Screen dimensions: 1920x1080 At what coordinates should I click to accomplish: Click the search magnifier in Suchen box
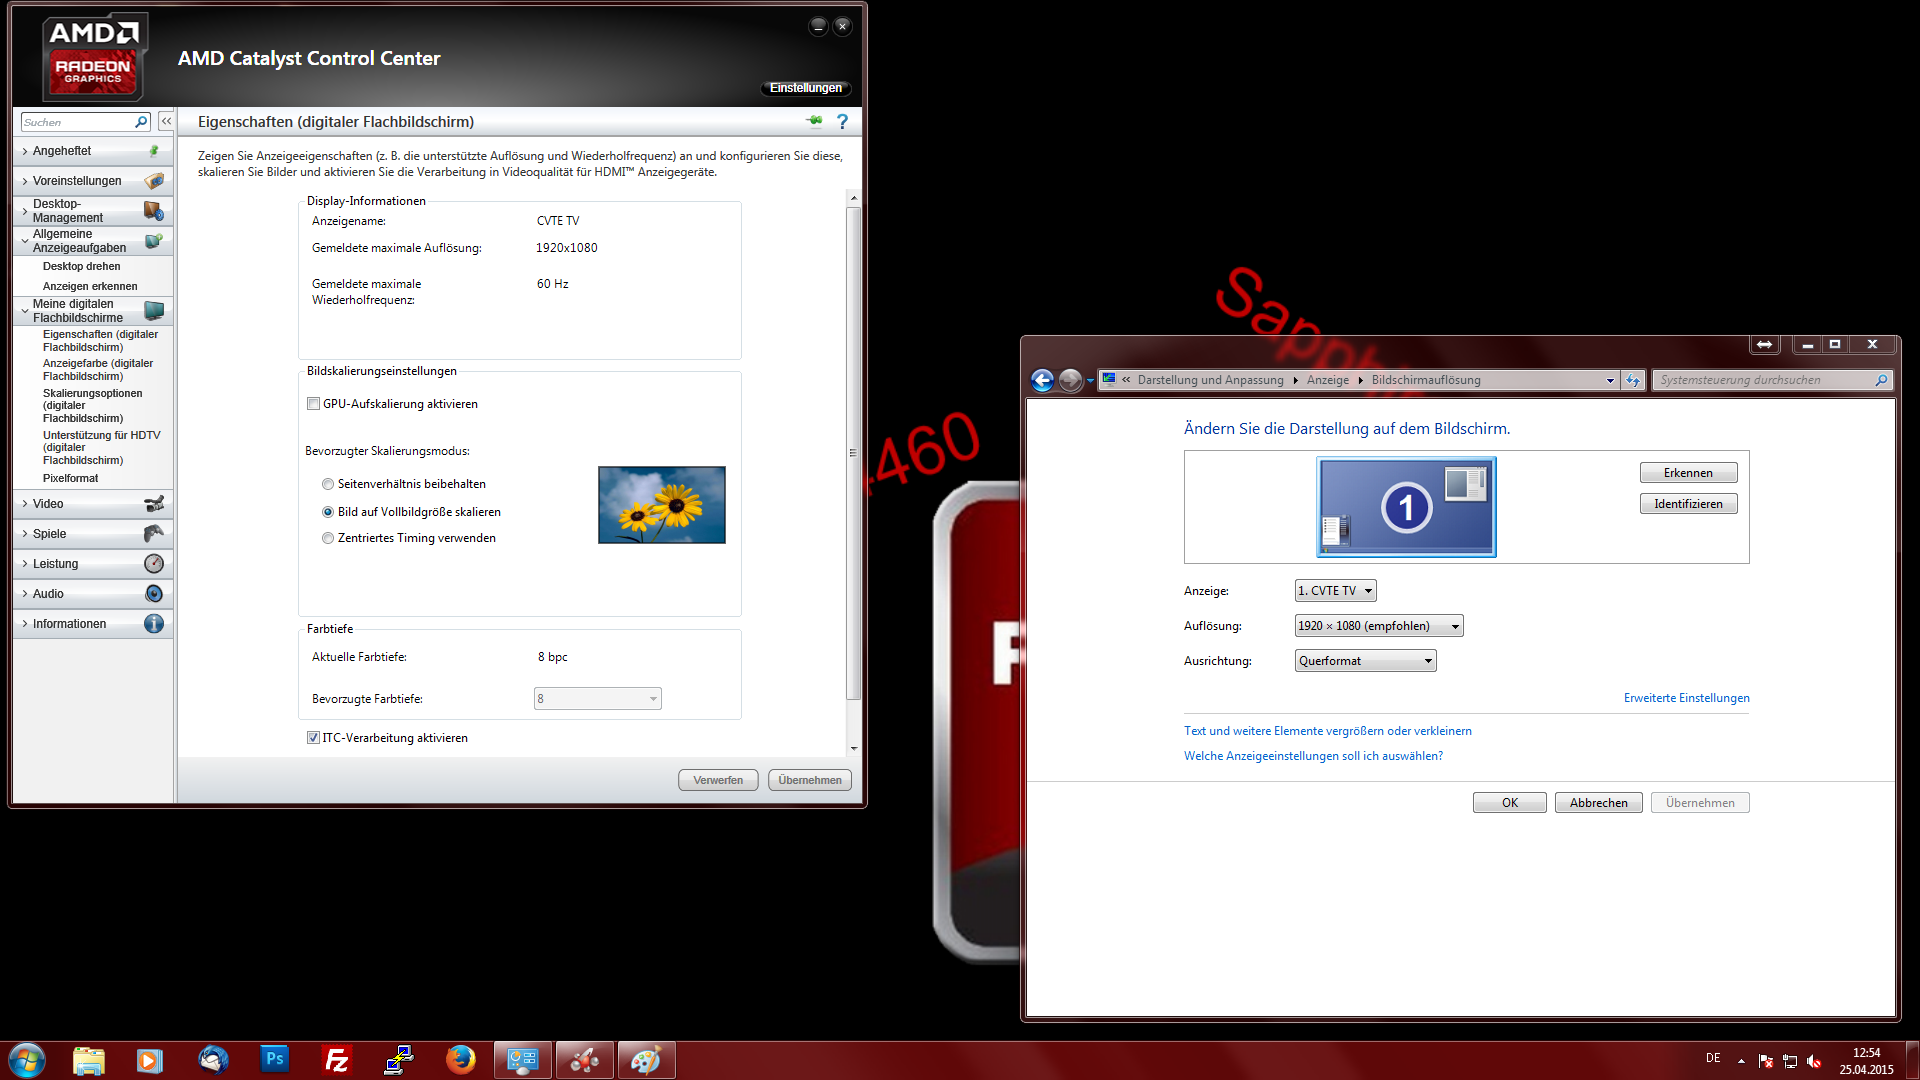coord(141,122)
